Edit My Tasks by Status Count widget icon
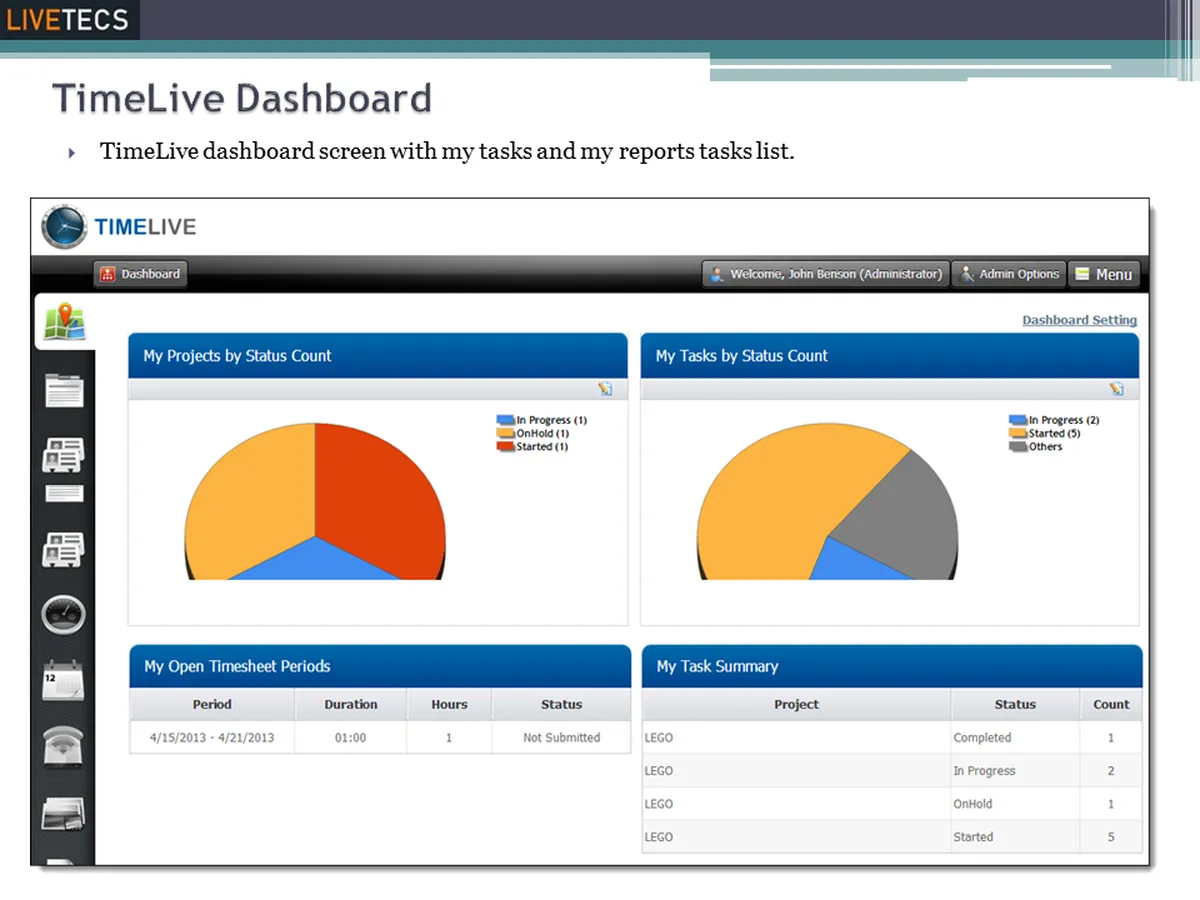 (1116, 389)
